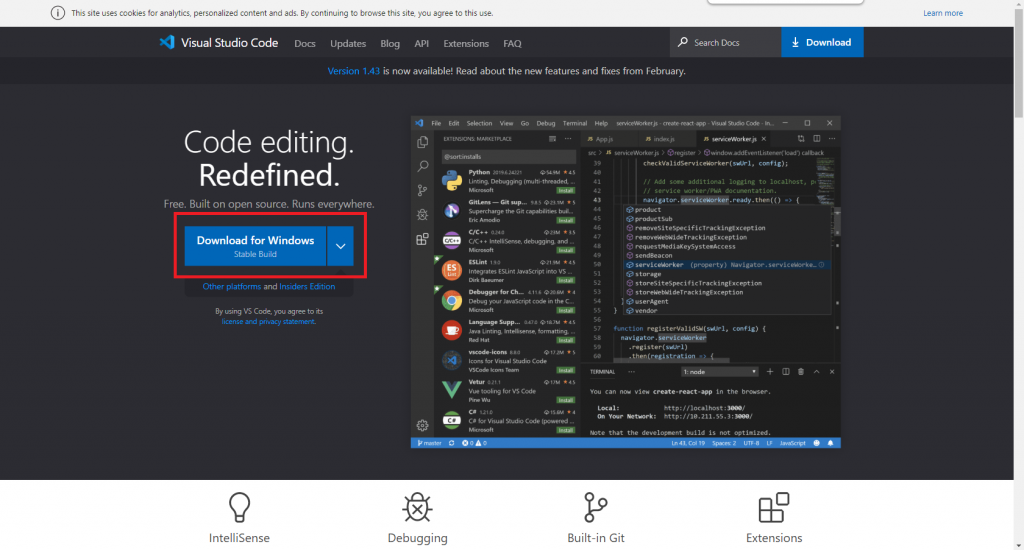This screenshot has width=1024, height=550.
Task: Open the license and privacy statement link
Action: [268, 321]
